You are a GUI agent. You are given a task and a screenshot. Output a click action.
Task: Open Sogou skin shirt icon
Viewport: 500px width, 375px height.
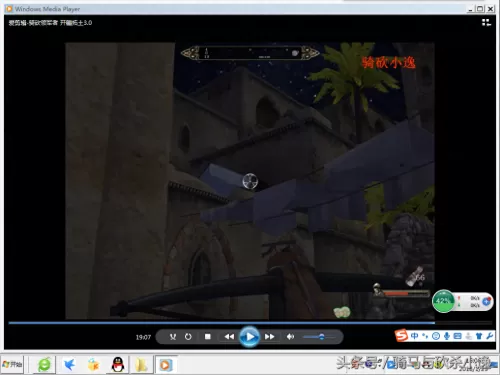point(479,336)
